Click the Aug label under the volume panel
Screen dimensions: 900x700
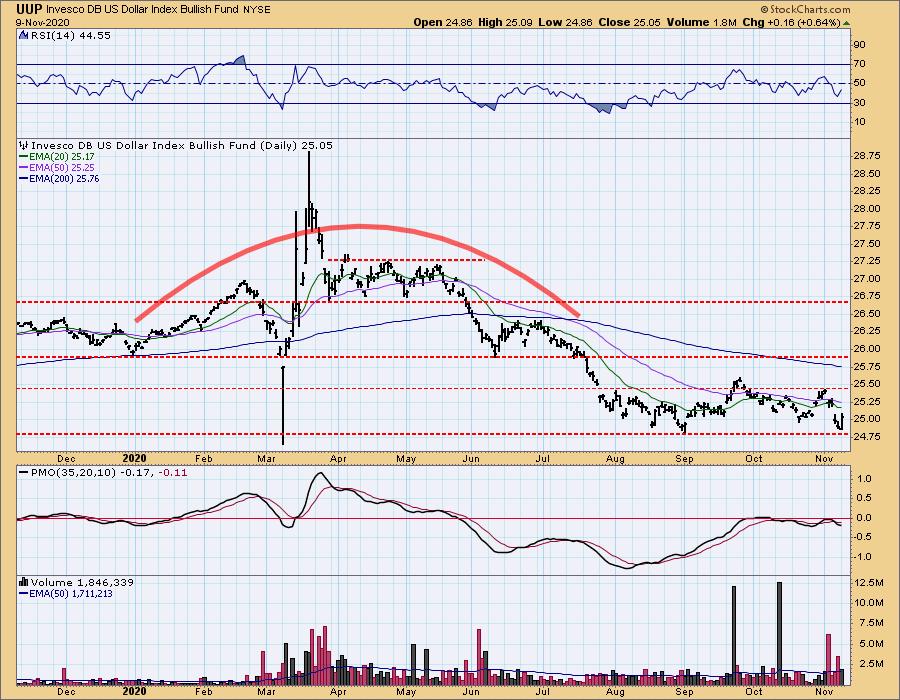coord(615,691)
